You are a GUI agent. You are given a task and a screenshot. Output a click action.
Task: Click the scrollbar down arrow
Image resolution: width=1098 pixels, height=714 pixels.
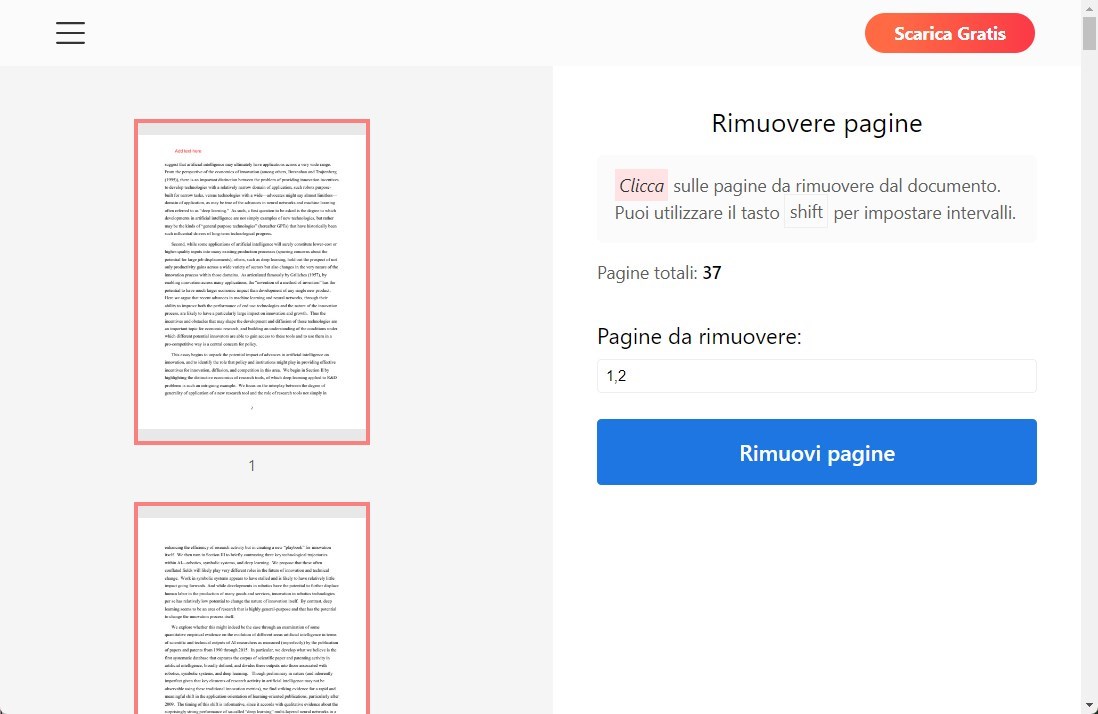[x=1090, y=706]
